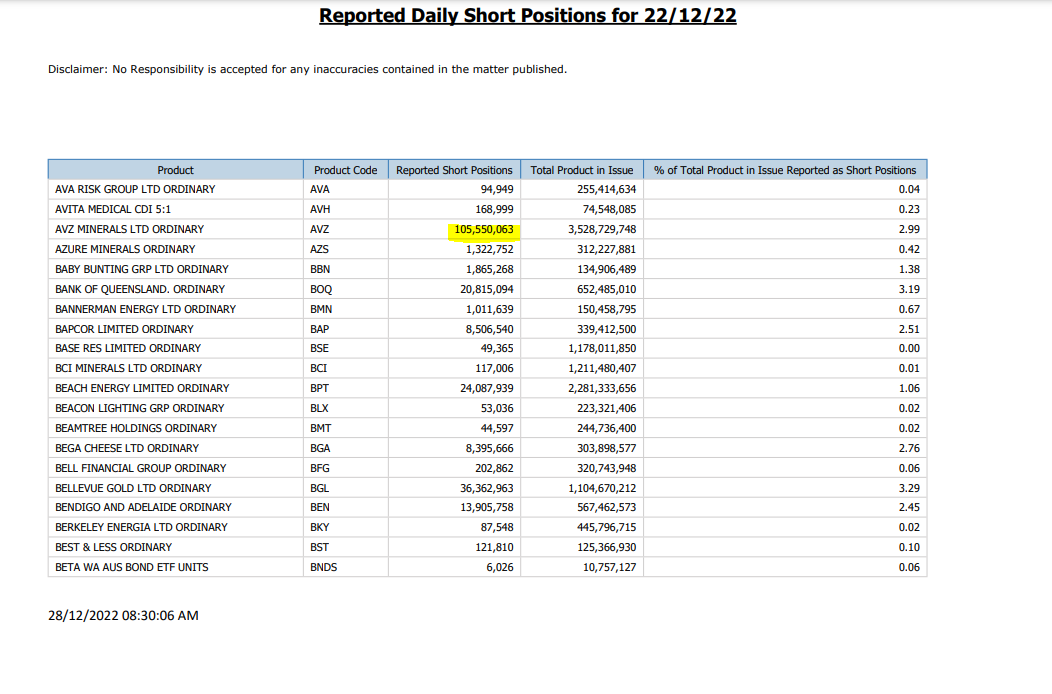Screen dimensions: 1052x694
Task: Click the 3.29 percentage value
Action: [908, 488]
